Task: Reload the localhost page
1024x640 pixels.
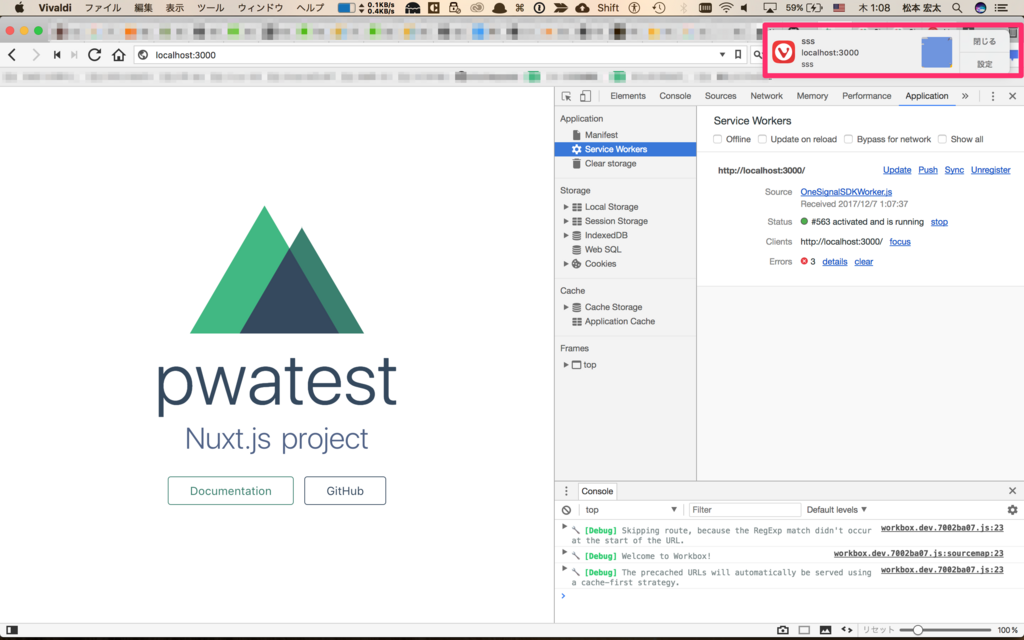Action: (95, 55)
